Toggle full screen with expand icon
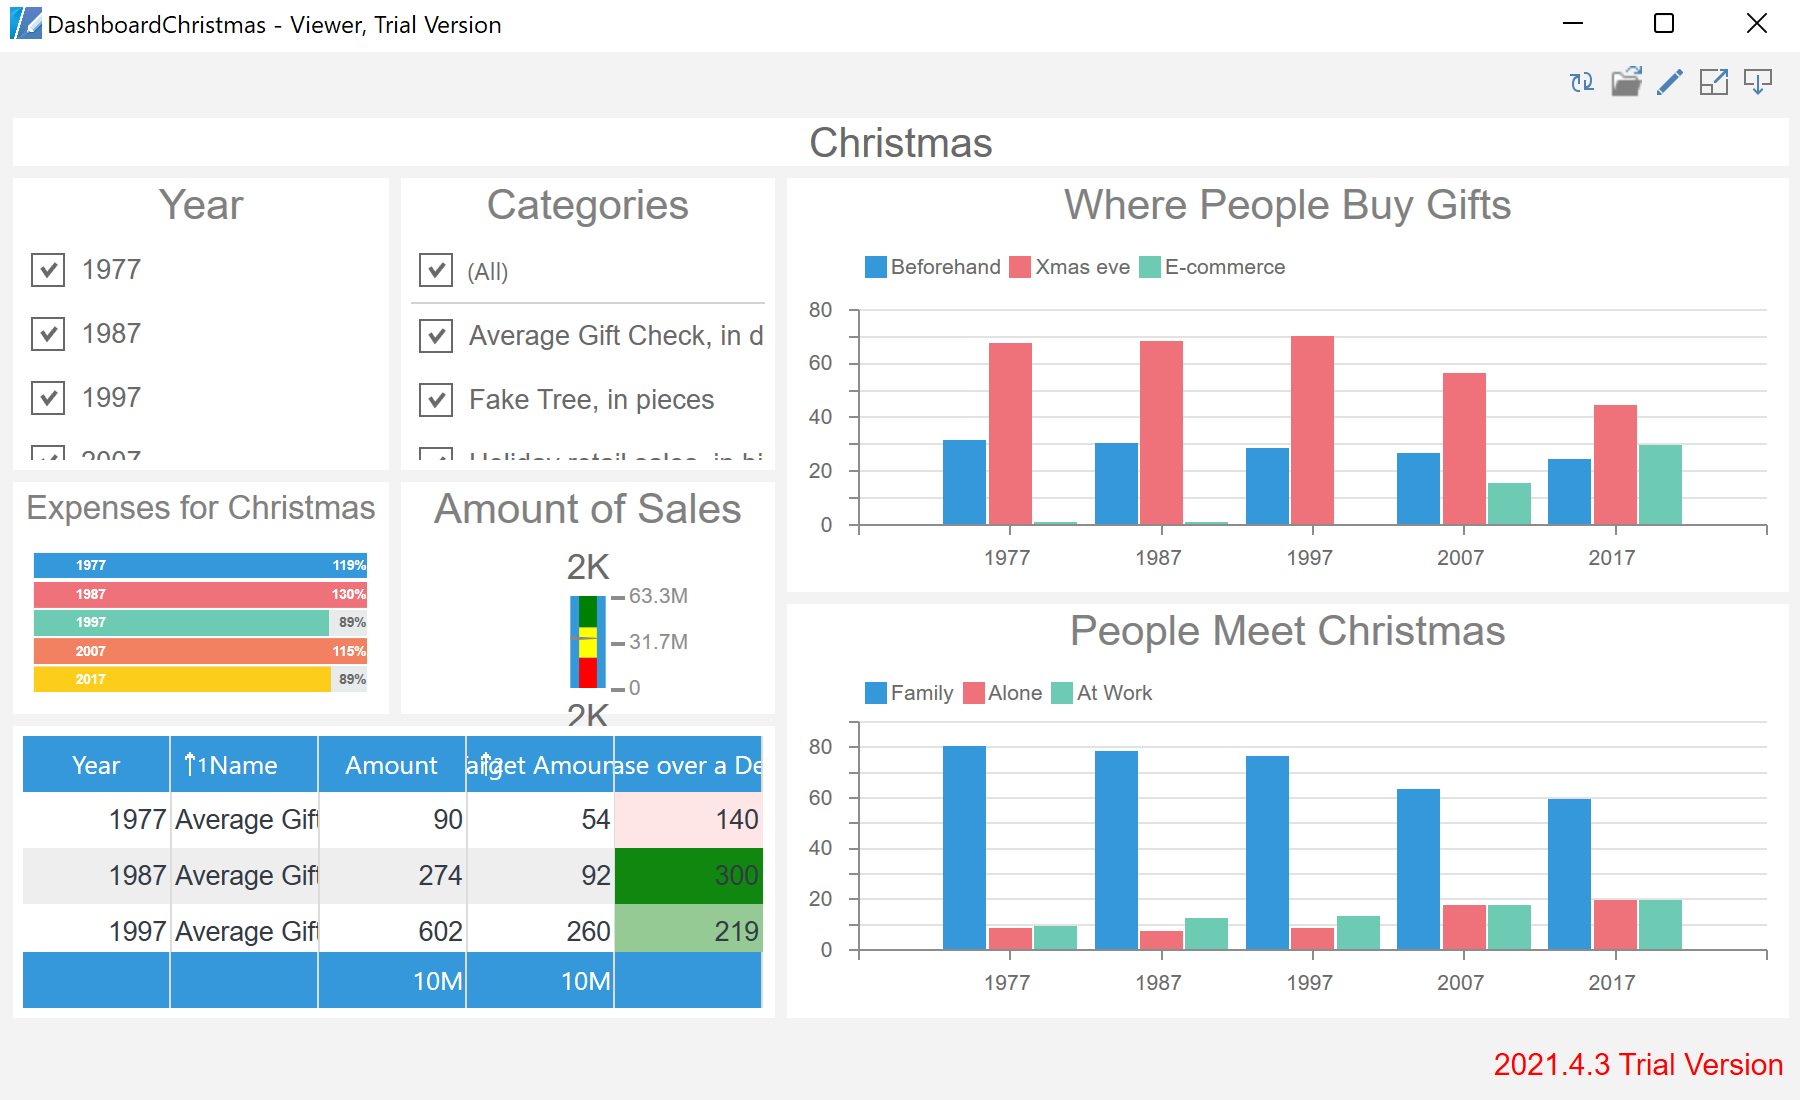Screen dimensions: 1800x1100 (1714, 82)
